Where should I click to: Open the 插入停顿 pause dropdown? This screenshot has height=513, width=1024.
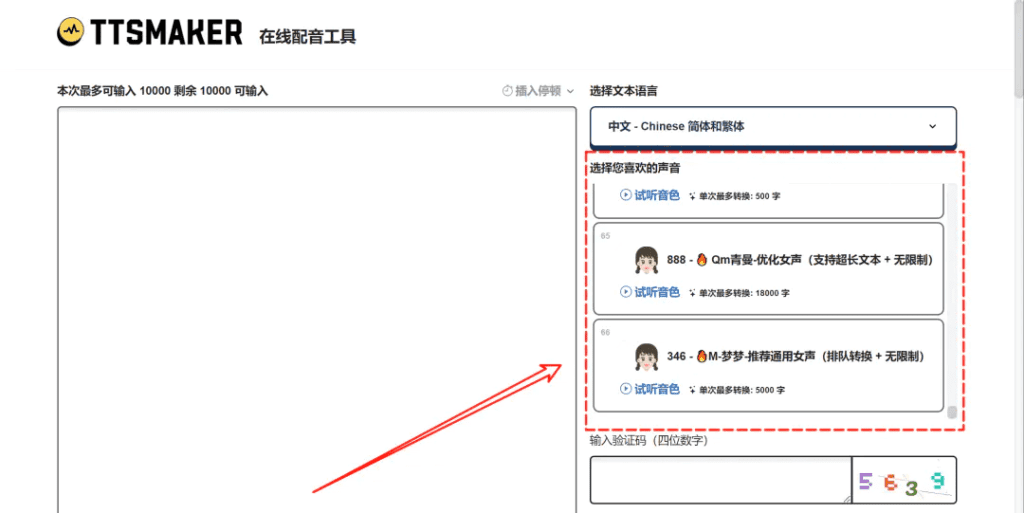pos(538,91)
